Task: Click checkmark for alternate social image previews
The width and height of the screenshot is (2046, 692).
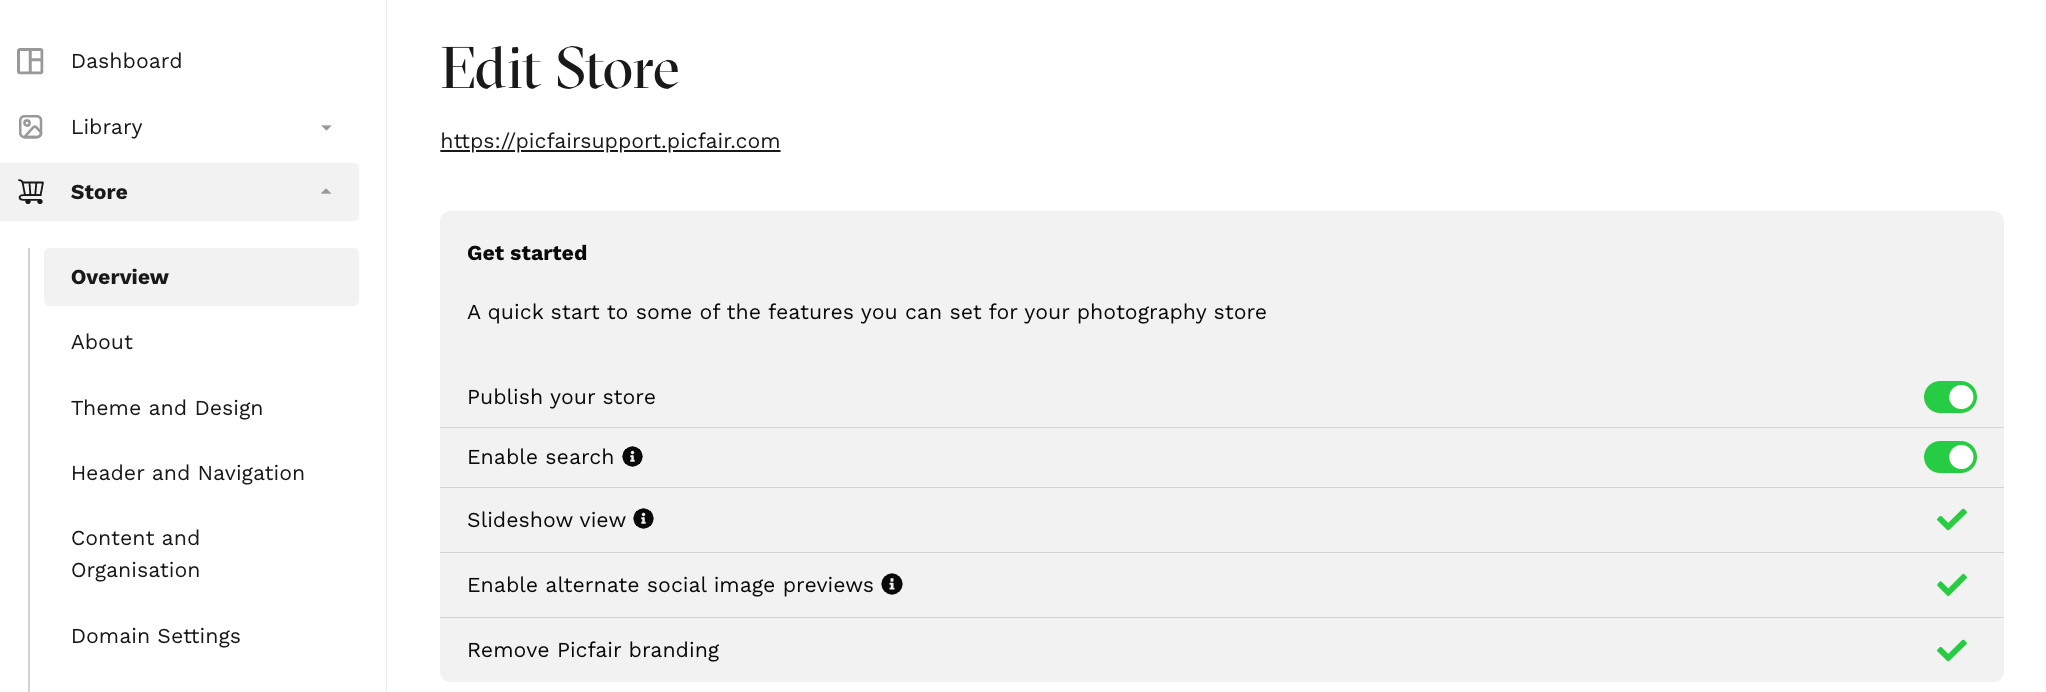Action: point(1951,584)
